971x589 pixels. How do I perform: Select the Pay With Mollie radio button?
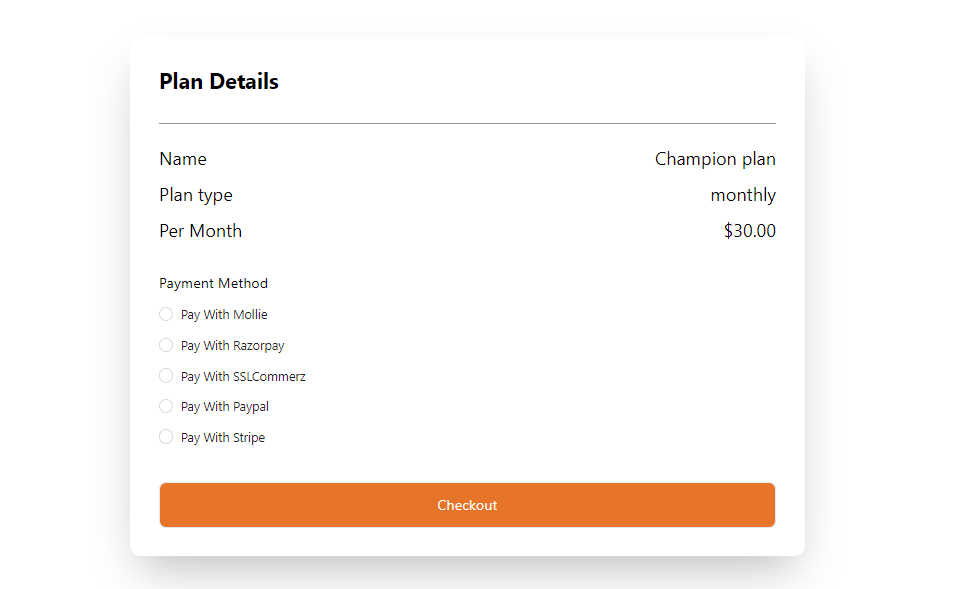(x=166, y=314)
